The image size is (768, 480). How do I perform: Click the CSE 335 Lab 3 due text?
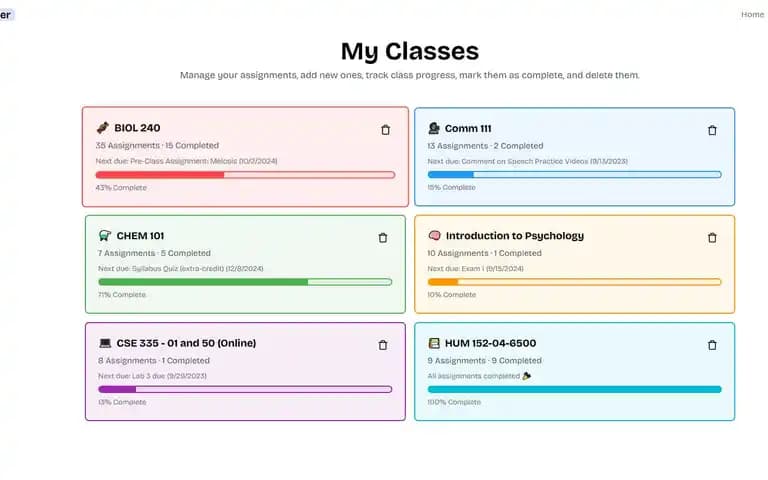click(x=152, y=376)
